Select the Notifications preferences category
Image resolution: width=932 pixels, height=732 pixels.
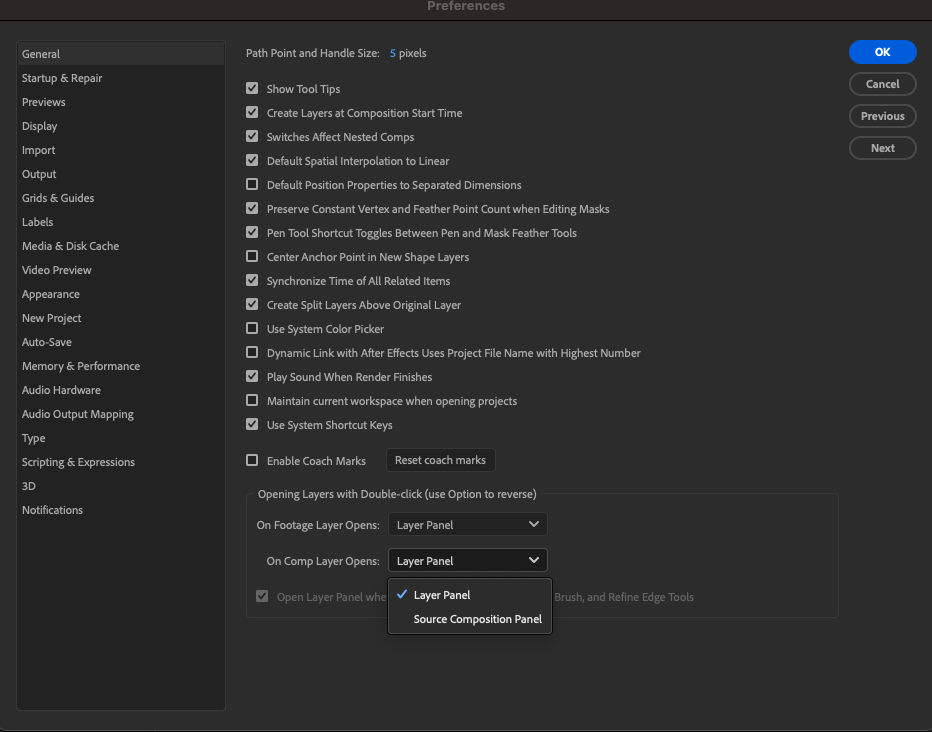(52, 509)
